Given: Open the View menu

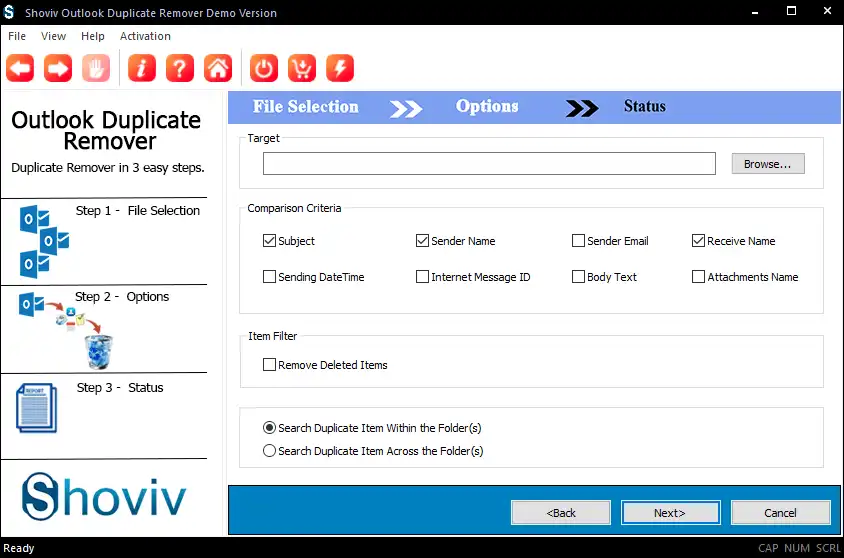Looking at the screenshot, I should pos(53,36).
